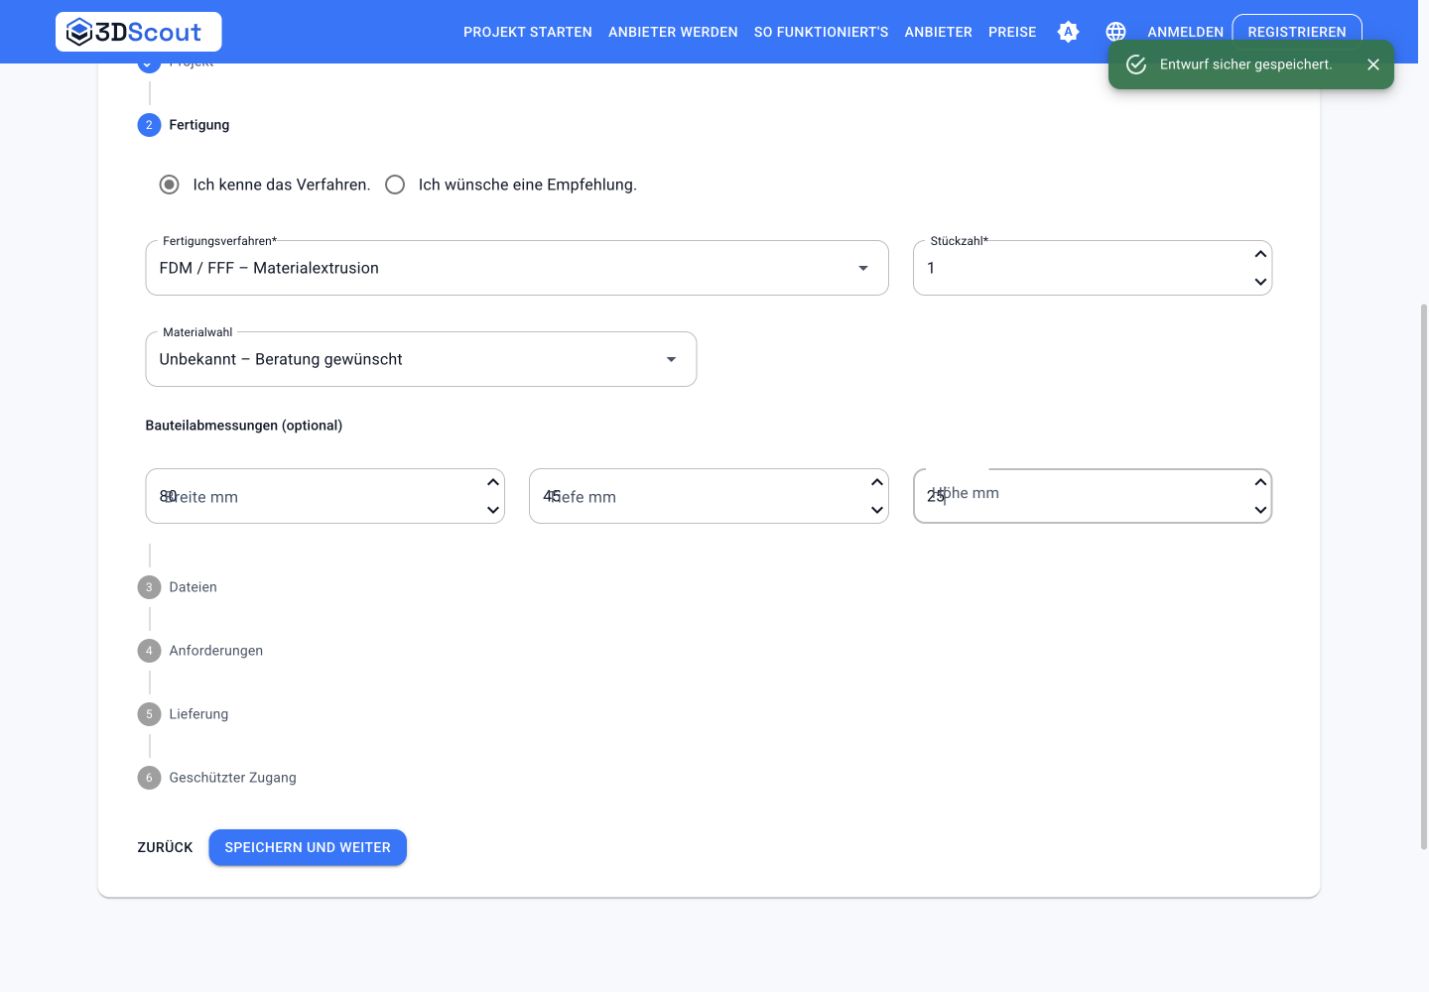Image resolution: width=1429 pixels, height=992 pixels.
Task: Click the Stückzahl input field
Action: [x=1092, y=268]
